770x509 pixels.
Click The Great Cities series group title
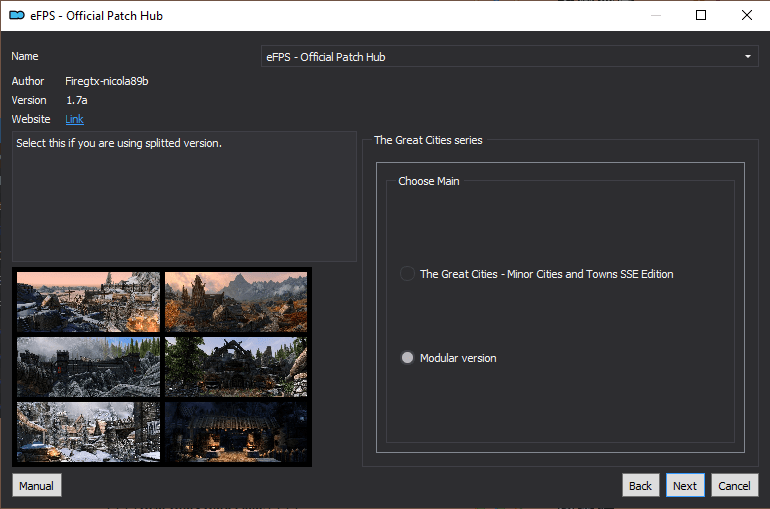coord(428,140)
